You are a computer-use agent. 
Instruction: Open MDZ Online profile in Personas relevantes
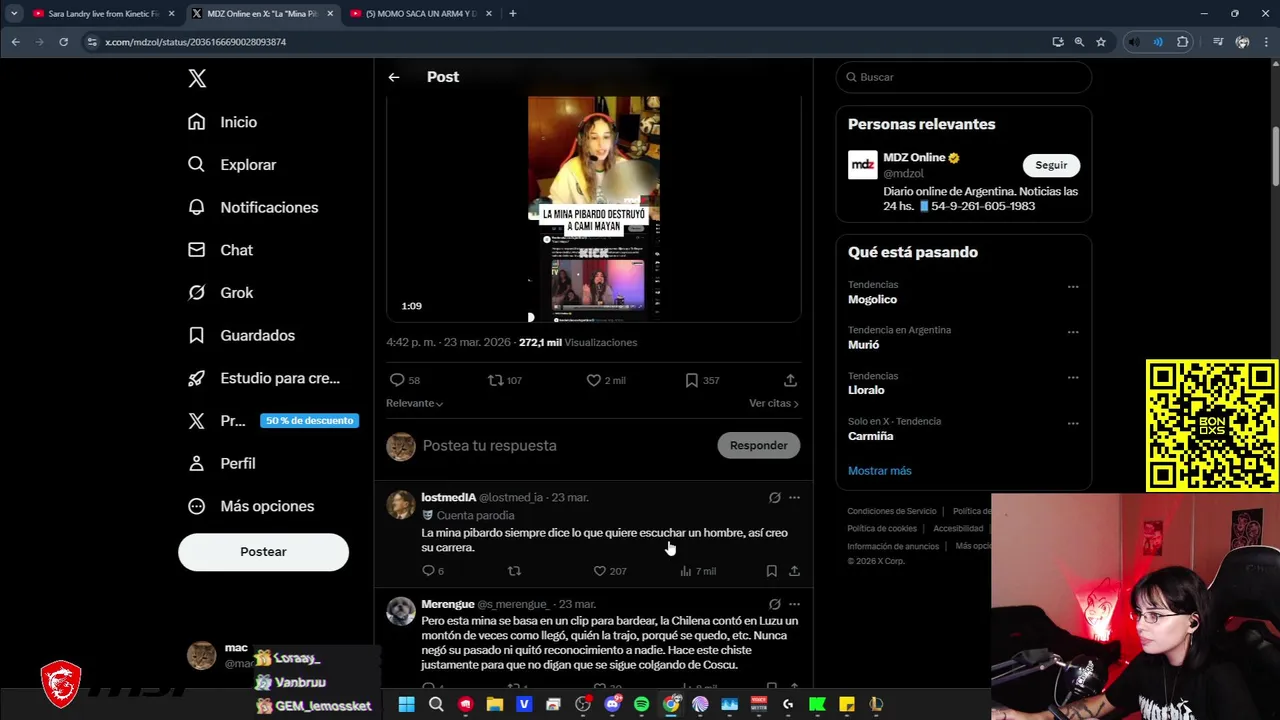pyautogui.click(x=914, y=158)
